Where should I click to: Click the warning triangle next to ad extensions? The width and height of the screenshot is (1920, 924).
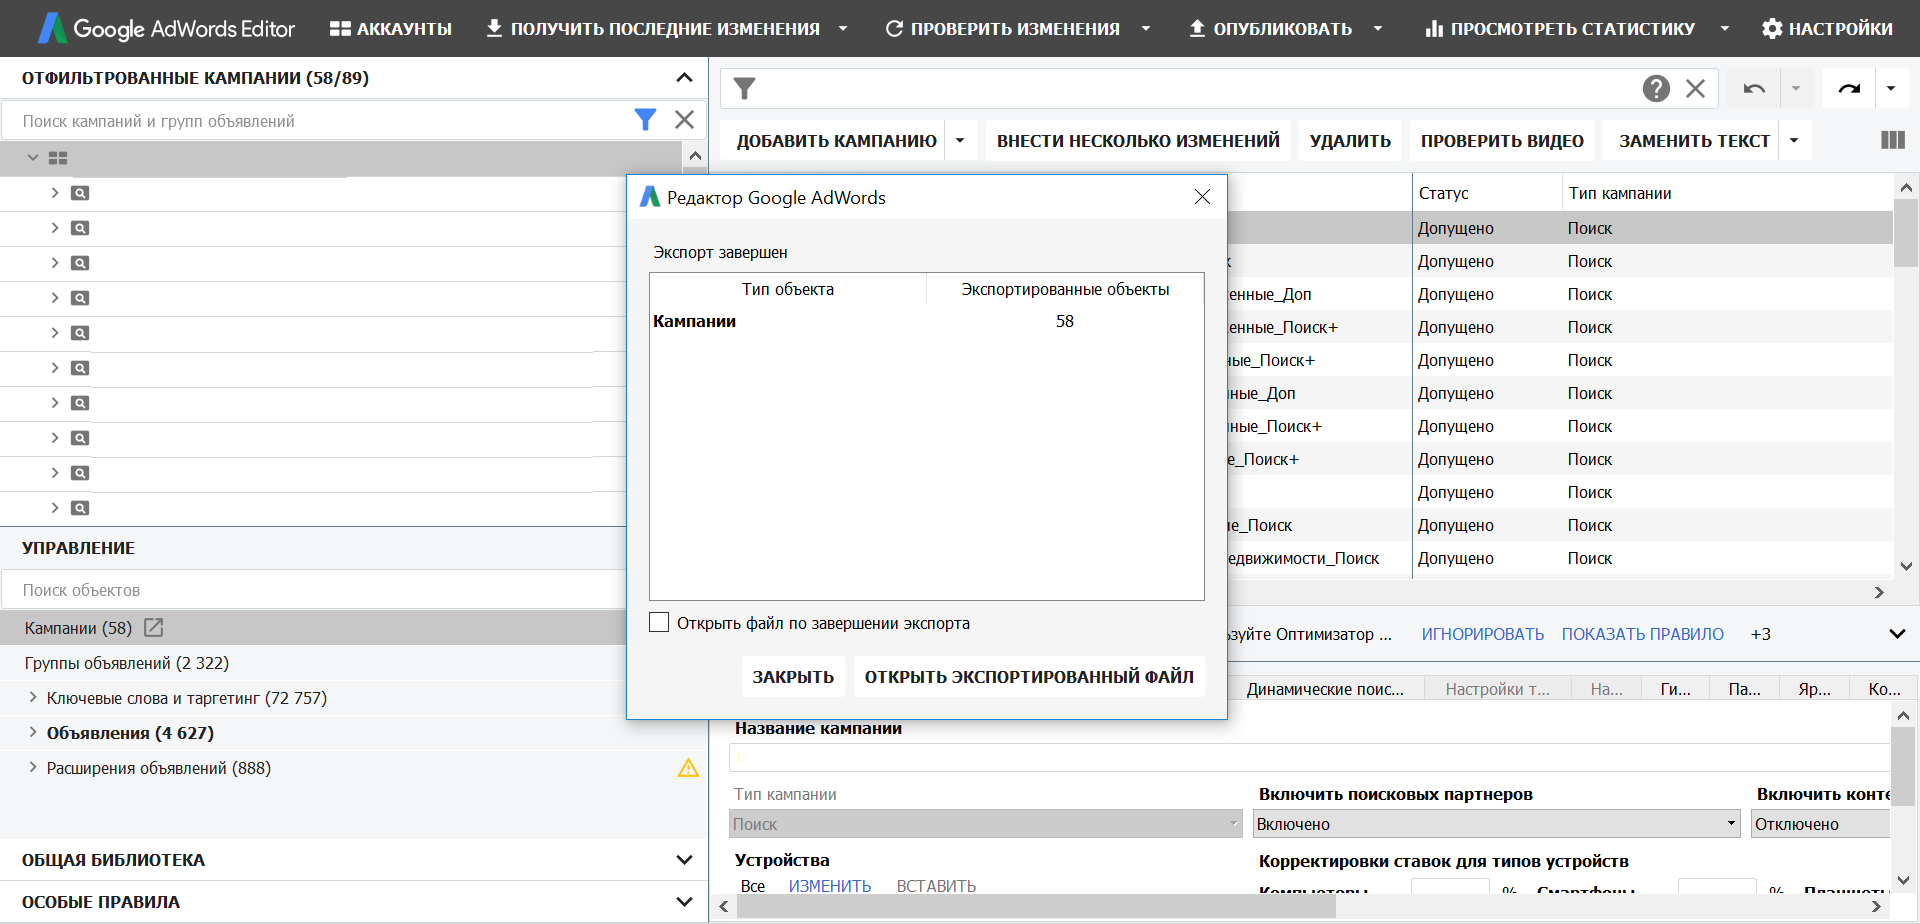[688, 768]
